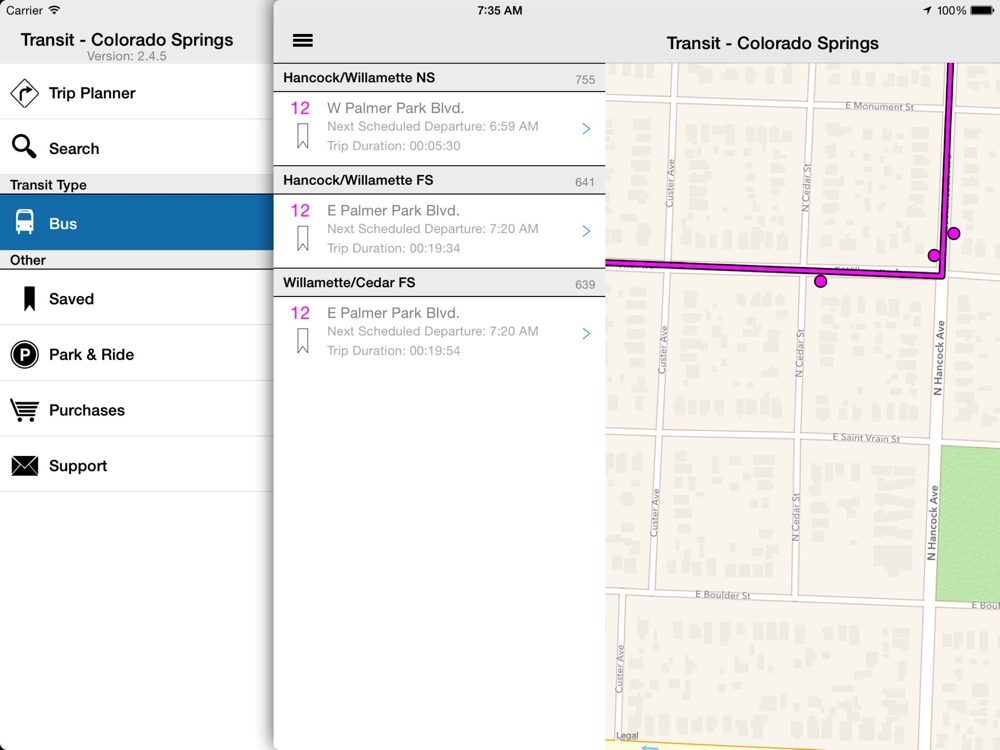Viewport: 1000px width, 750px height.
Task: Toggle bookmark under Hancock/Willamette FS stop
Action: coord(303,239)
